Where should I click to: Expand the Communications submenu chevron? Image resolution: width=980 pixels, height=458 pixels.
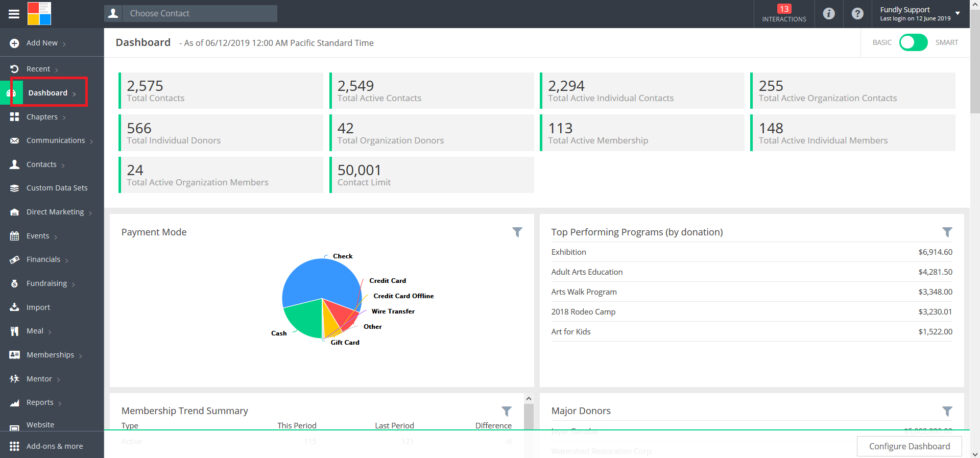coord(91,142)
